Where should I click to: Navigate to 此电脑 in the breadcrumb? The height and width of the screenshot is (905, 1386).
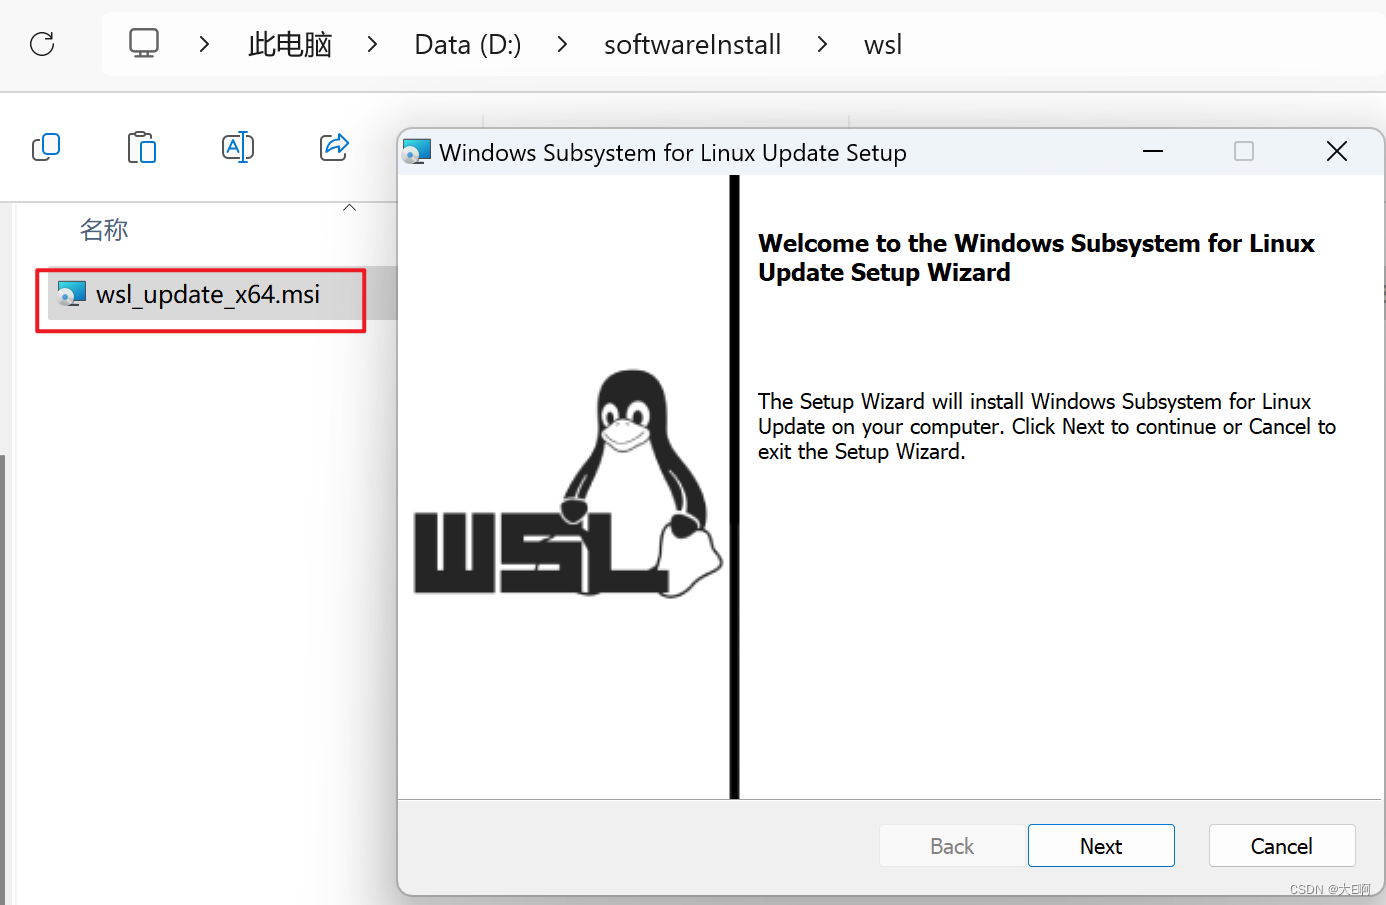290,44
